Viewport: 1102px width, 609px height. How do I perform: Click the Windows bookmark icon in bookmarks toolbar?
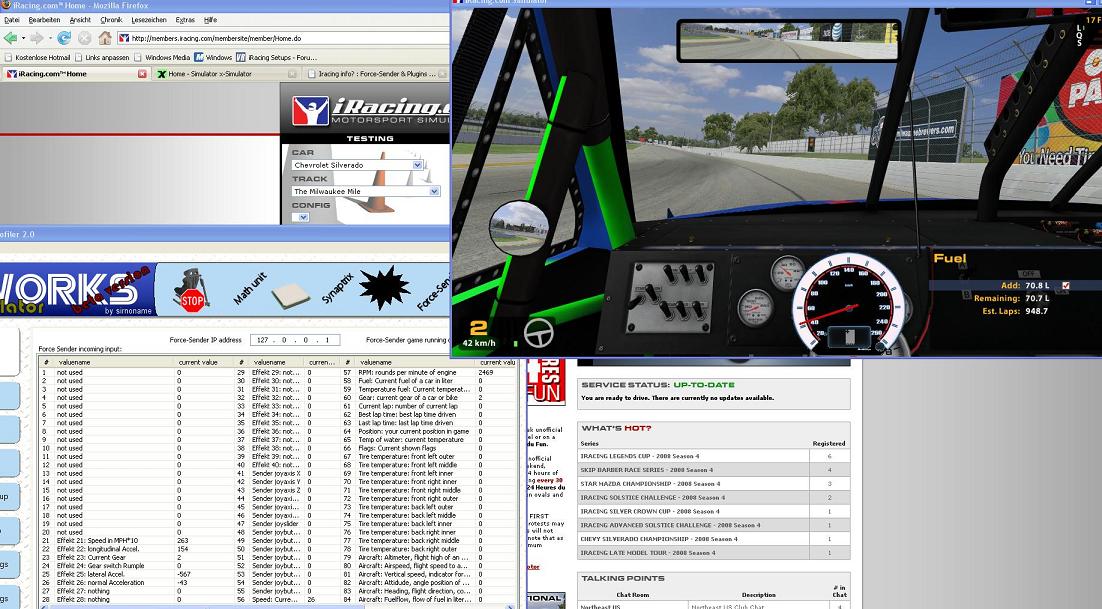200,58
